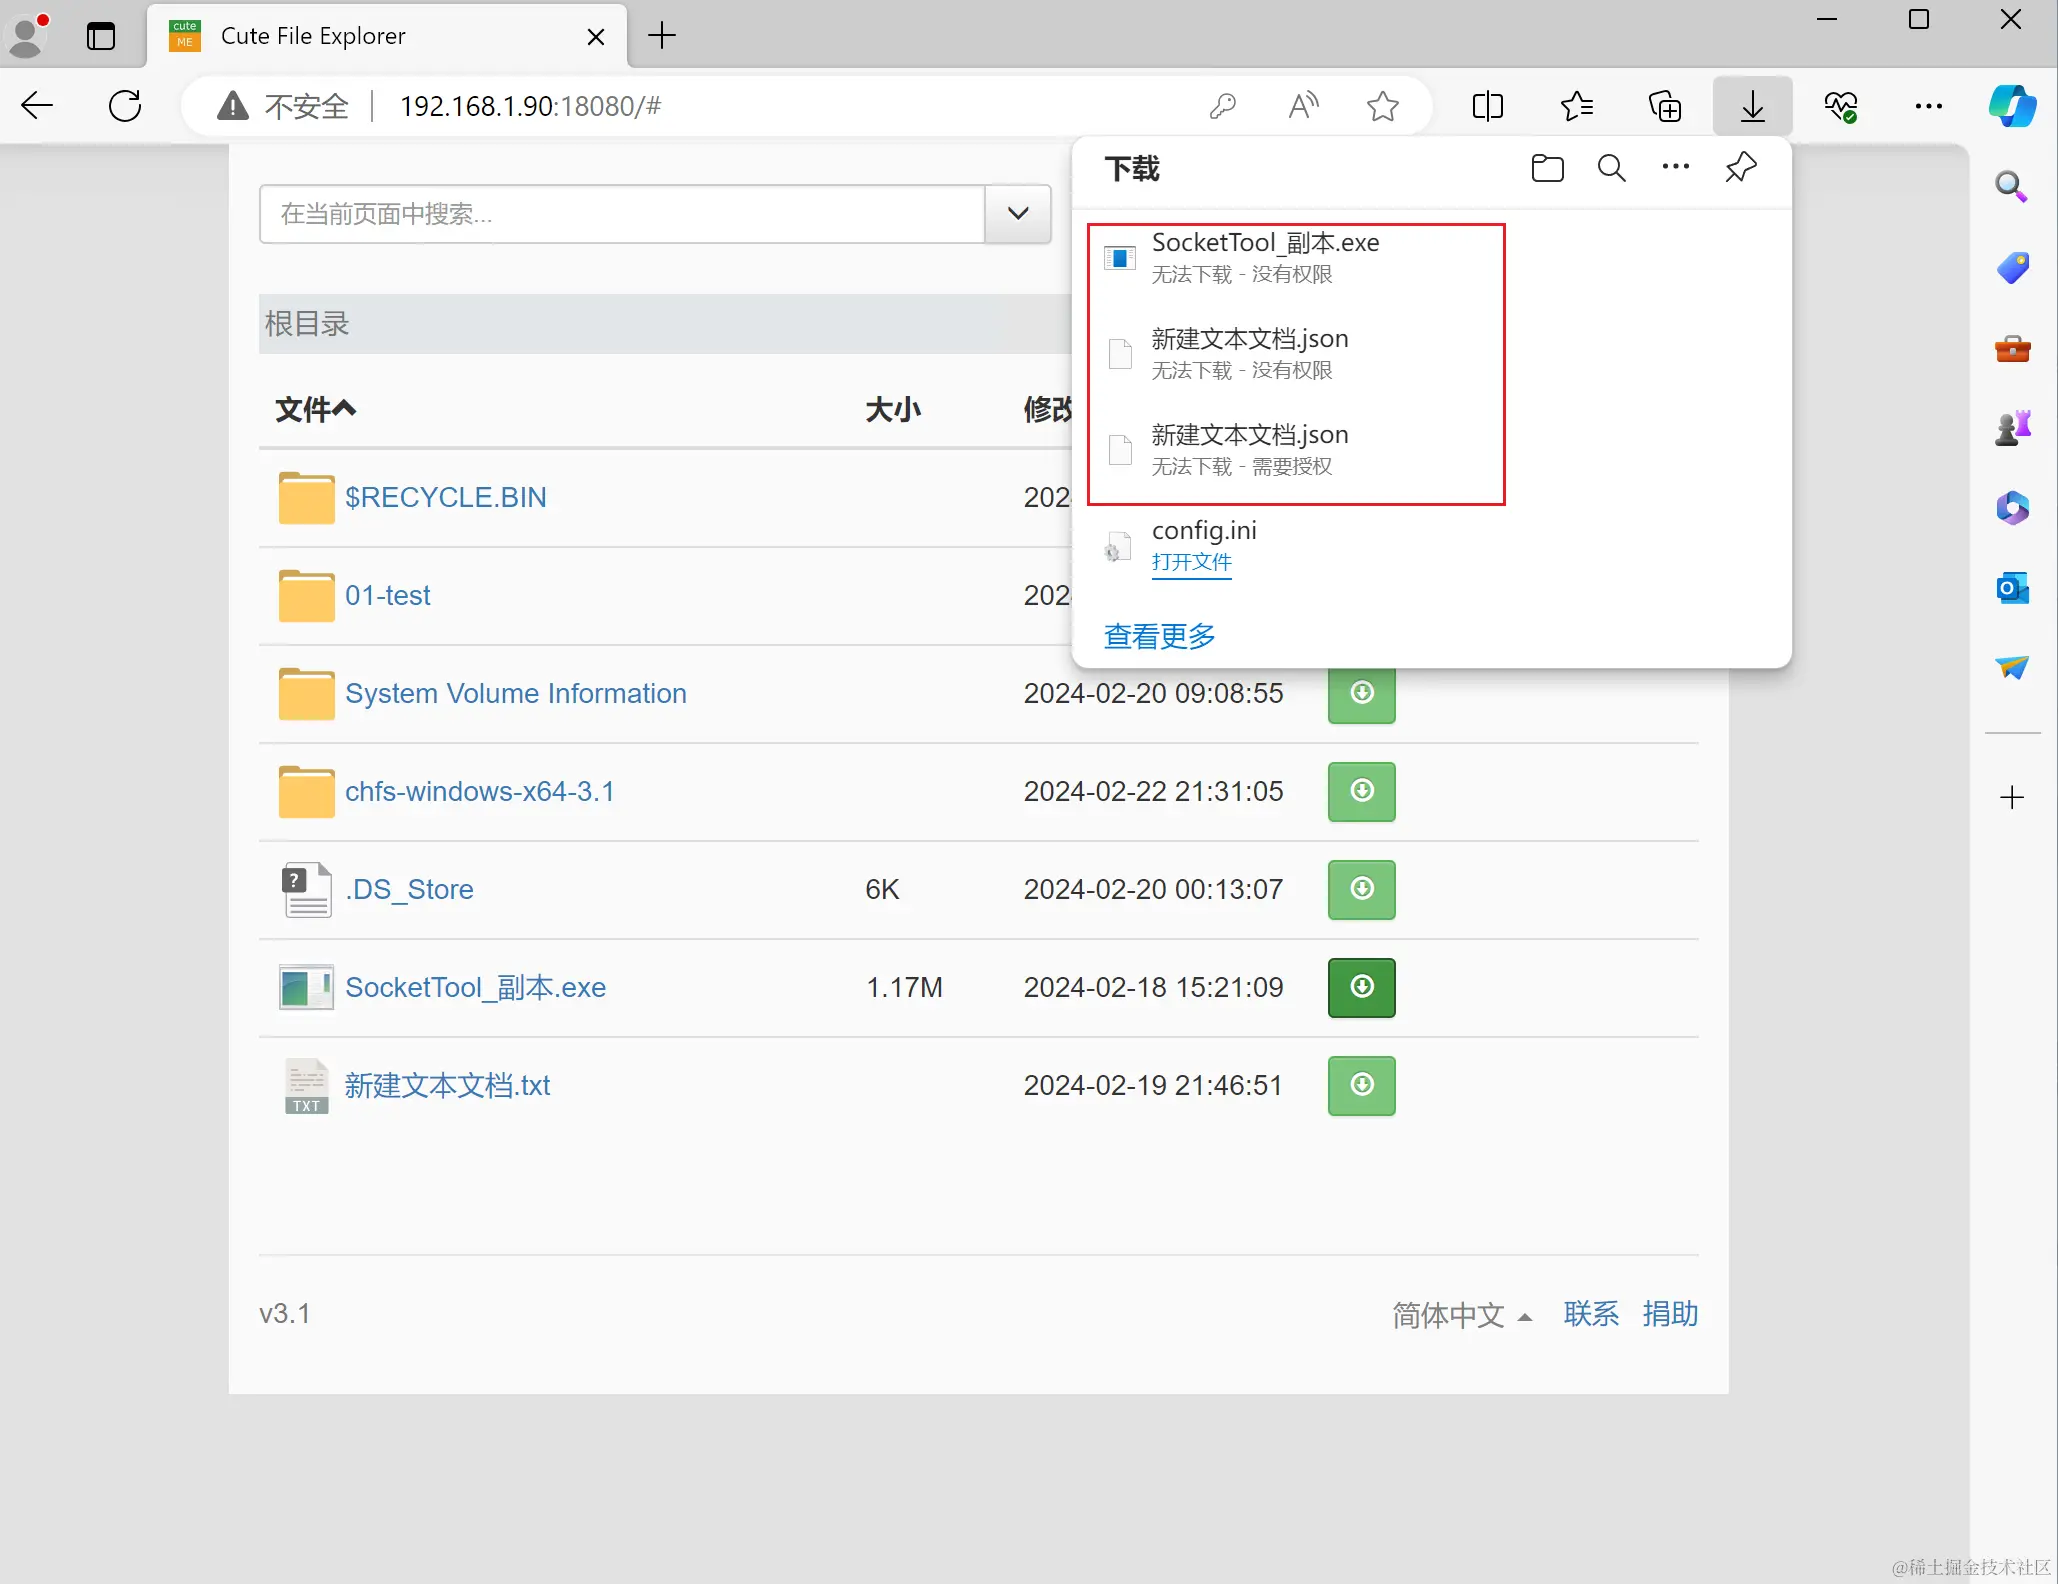Open the Copilot sidebar icon

tap(2012, 106)
